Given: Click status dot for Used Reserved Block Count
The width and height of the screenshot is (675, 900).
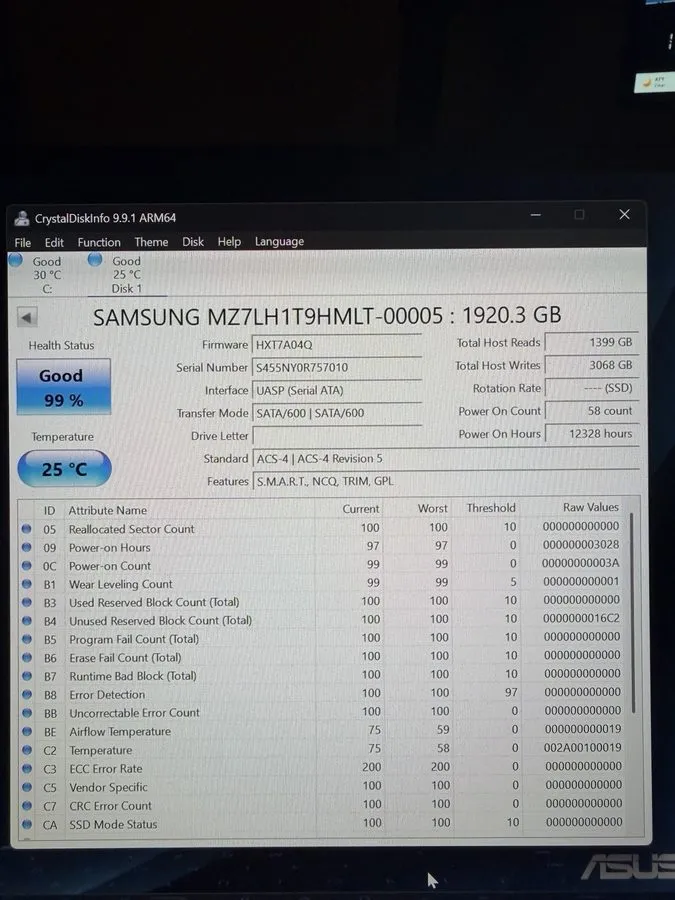Looking at the screenshot, I should [x=26, y=602].
